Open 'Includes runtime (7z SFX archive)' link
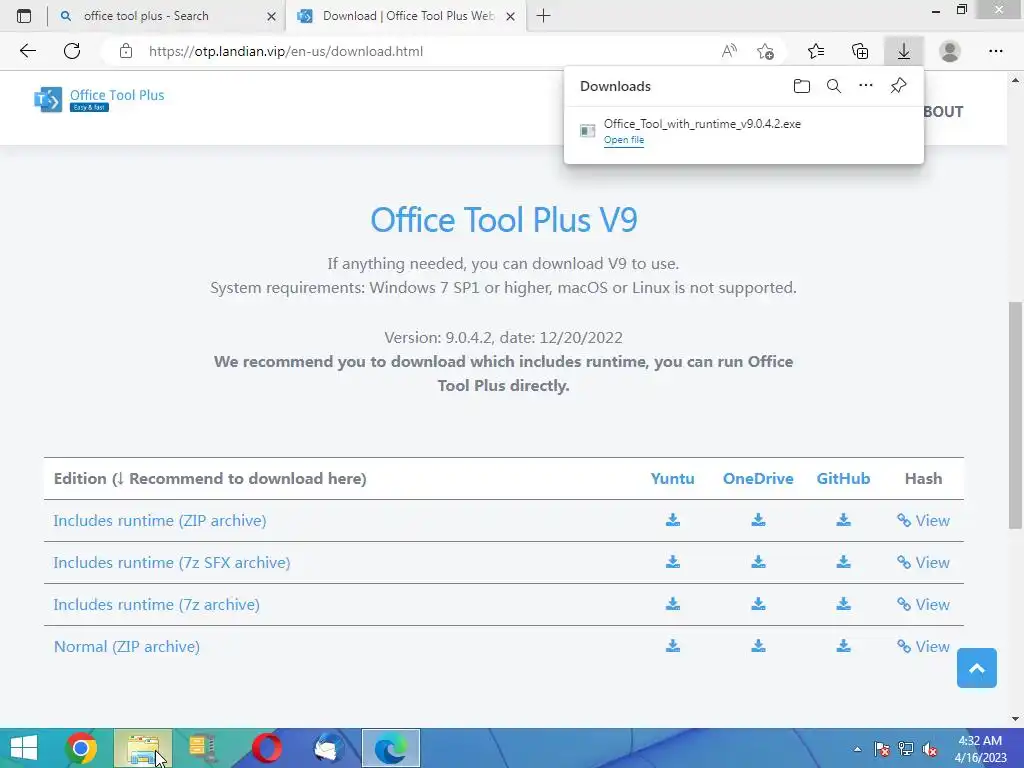This screenshot has width=1024, height=768. 172,562
